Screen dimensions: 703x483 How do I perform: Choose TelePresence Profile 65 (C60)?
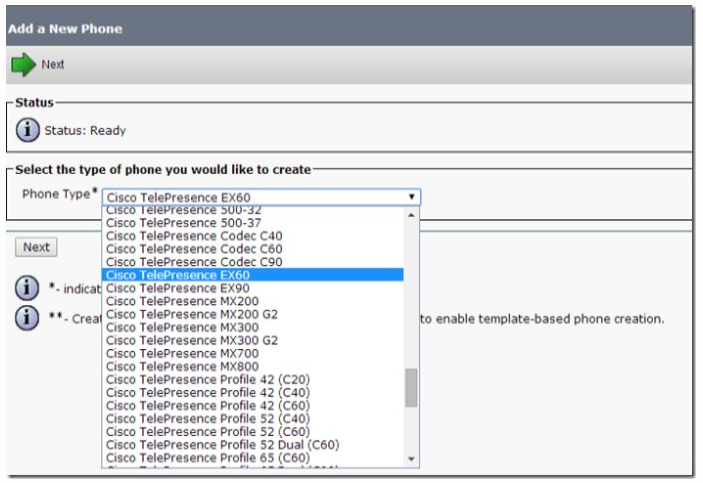pos(253,458)
